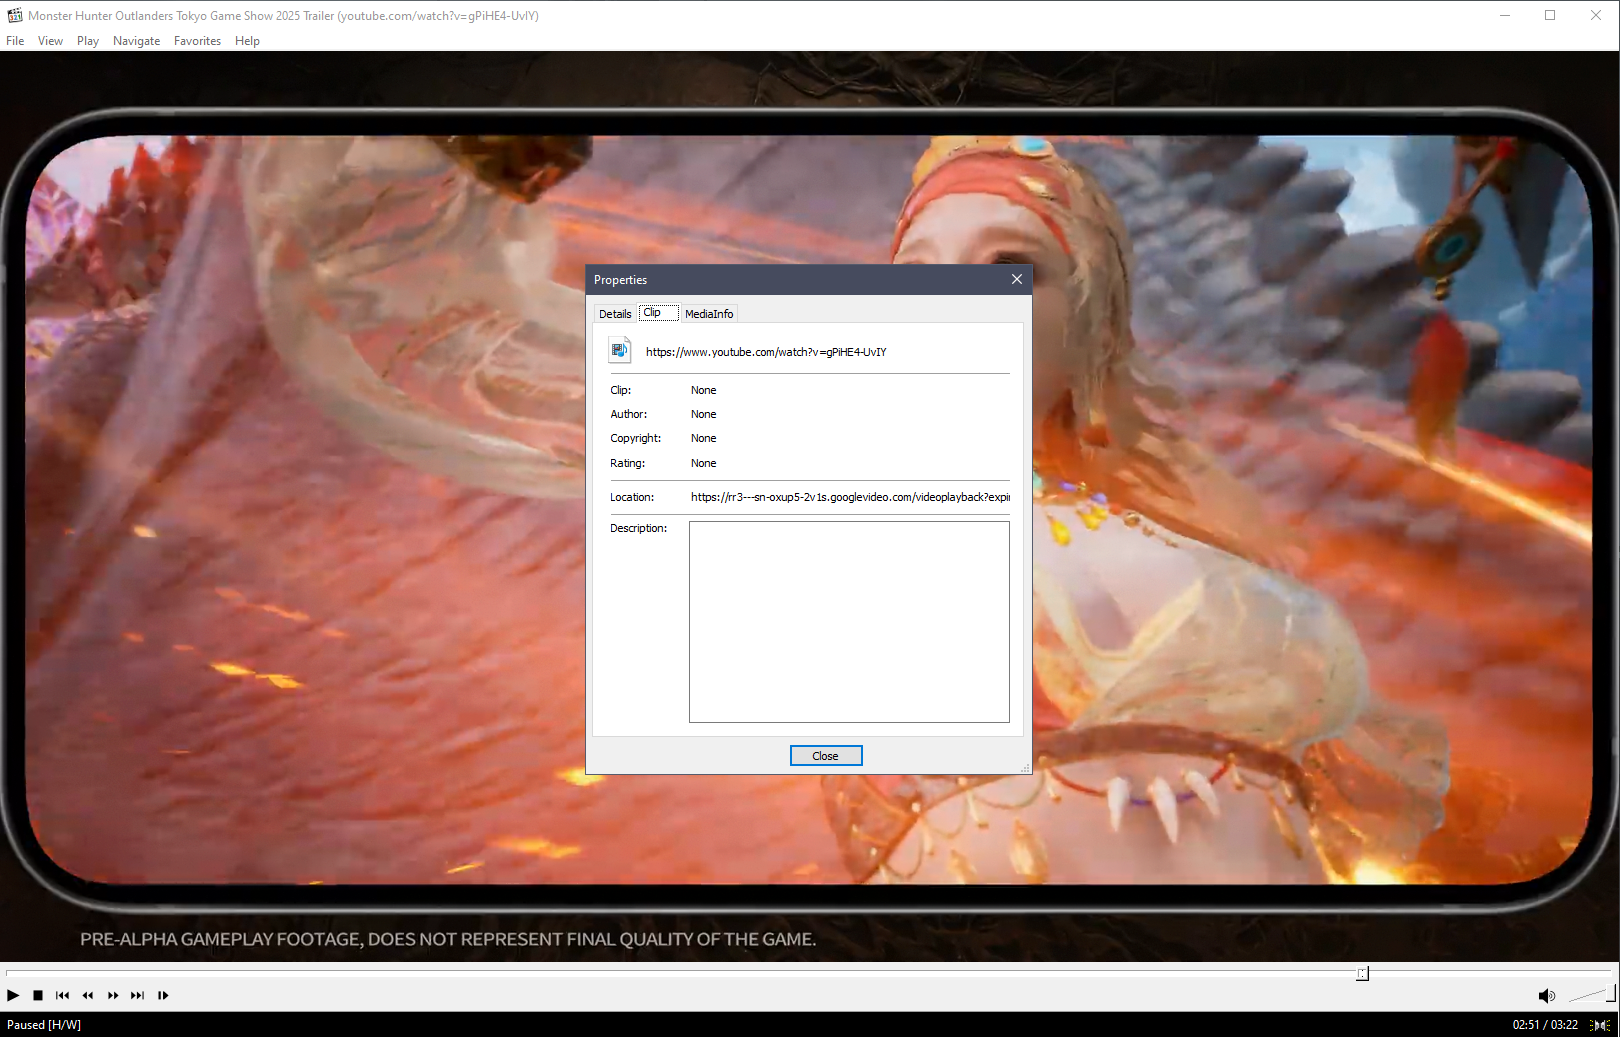Decrease playback rate with the rewind arrows
This screenshot has height=1037, width=1620.
click(x=88, y=995)
